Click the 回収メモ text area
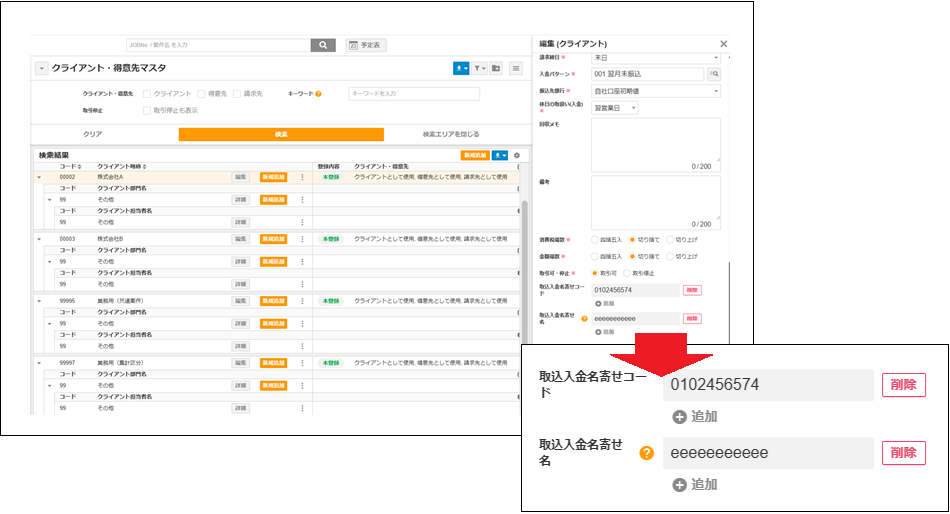 click(x=656, y=144)
